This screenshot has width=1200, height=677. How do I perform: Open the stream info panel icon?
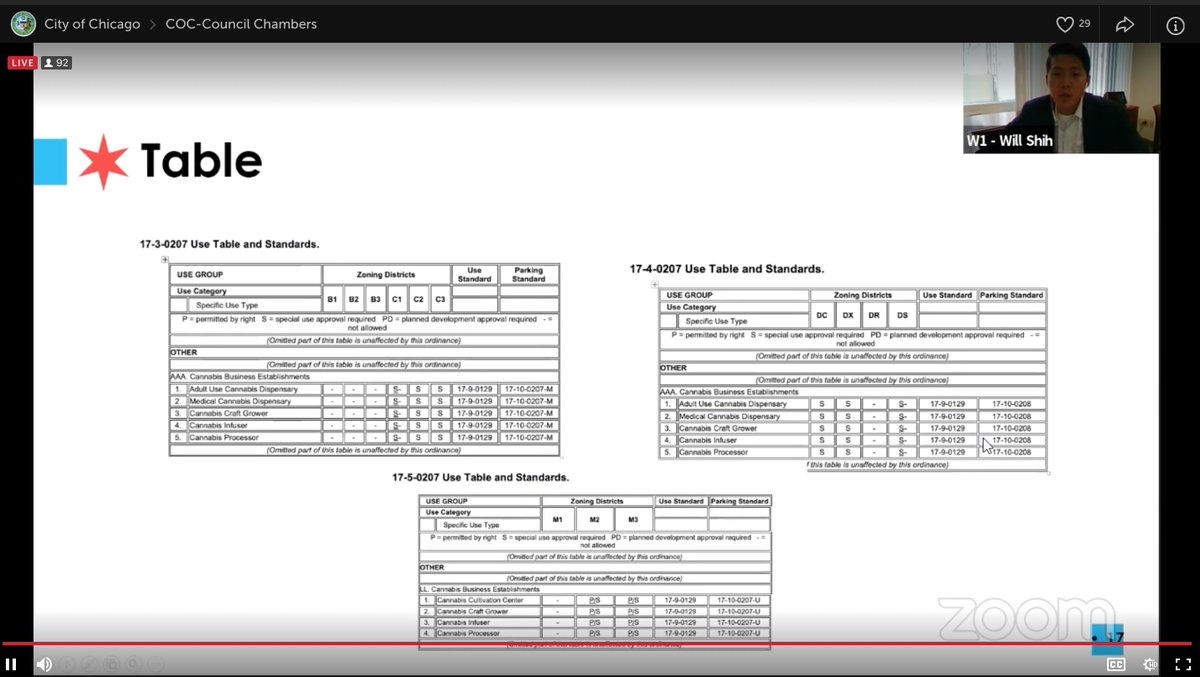pos(1175,25)
